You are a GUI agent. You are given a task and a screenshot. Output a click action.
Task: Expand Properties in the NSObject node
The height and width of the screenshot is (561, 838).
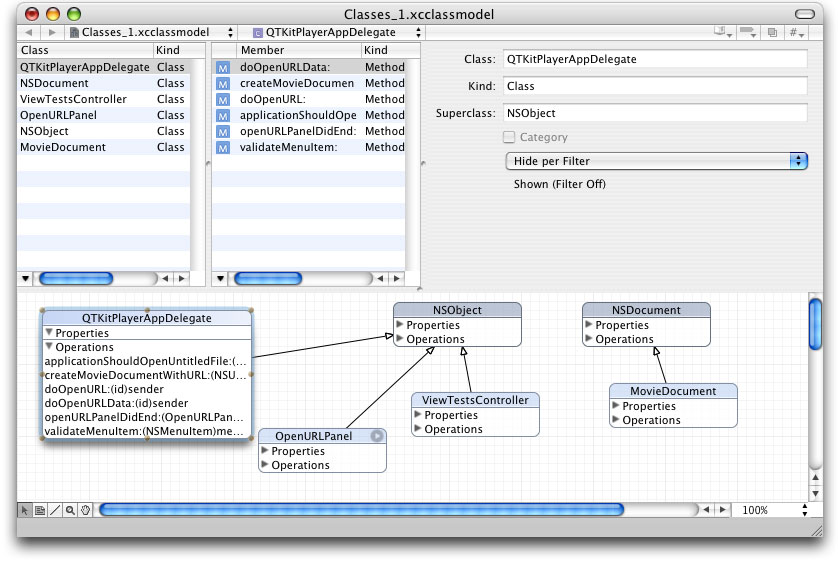[400, 325]
